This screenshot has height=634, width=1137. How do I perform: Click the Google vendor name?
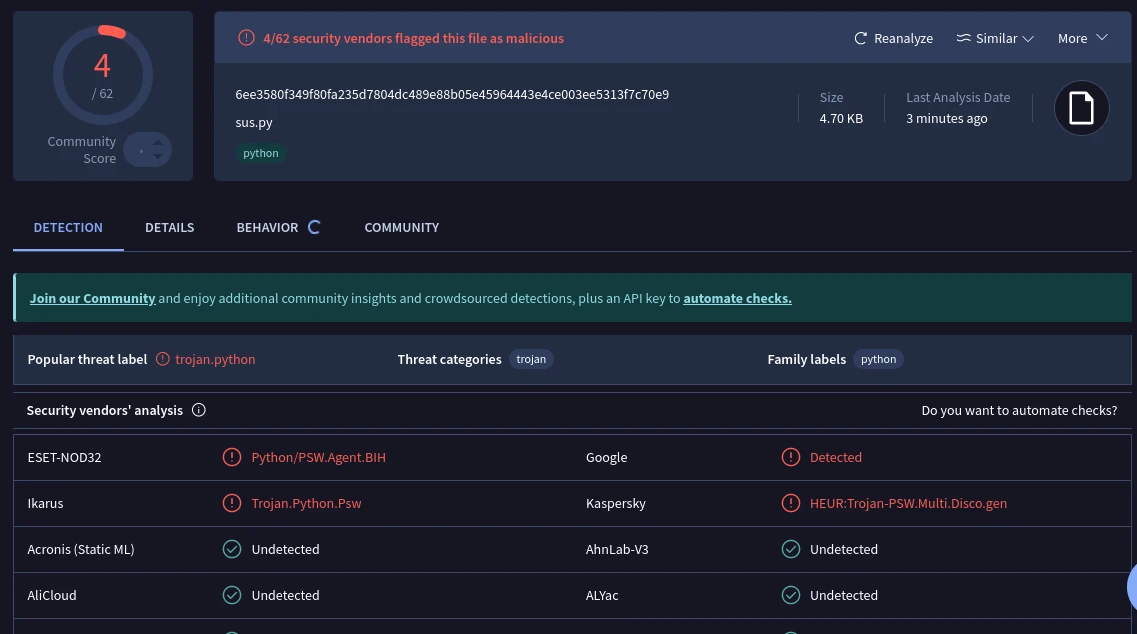(x=606, y=458)
